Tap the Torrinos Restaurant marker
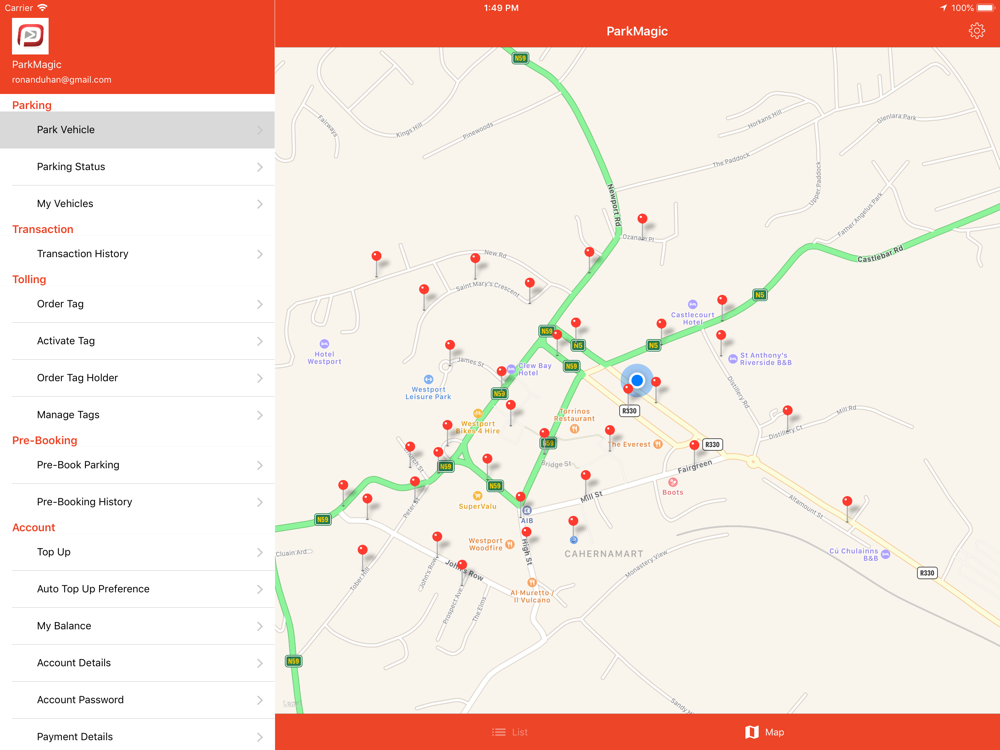 pos(574,429)
